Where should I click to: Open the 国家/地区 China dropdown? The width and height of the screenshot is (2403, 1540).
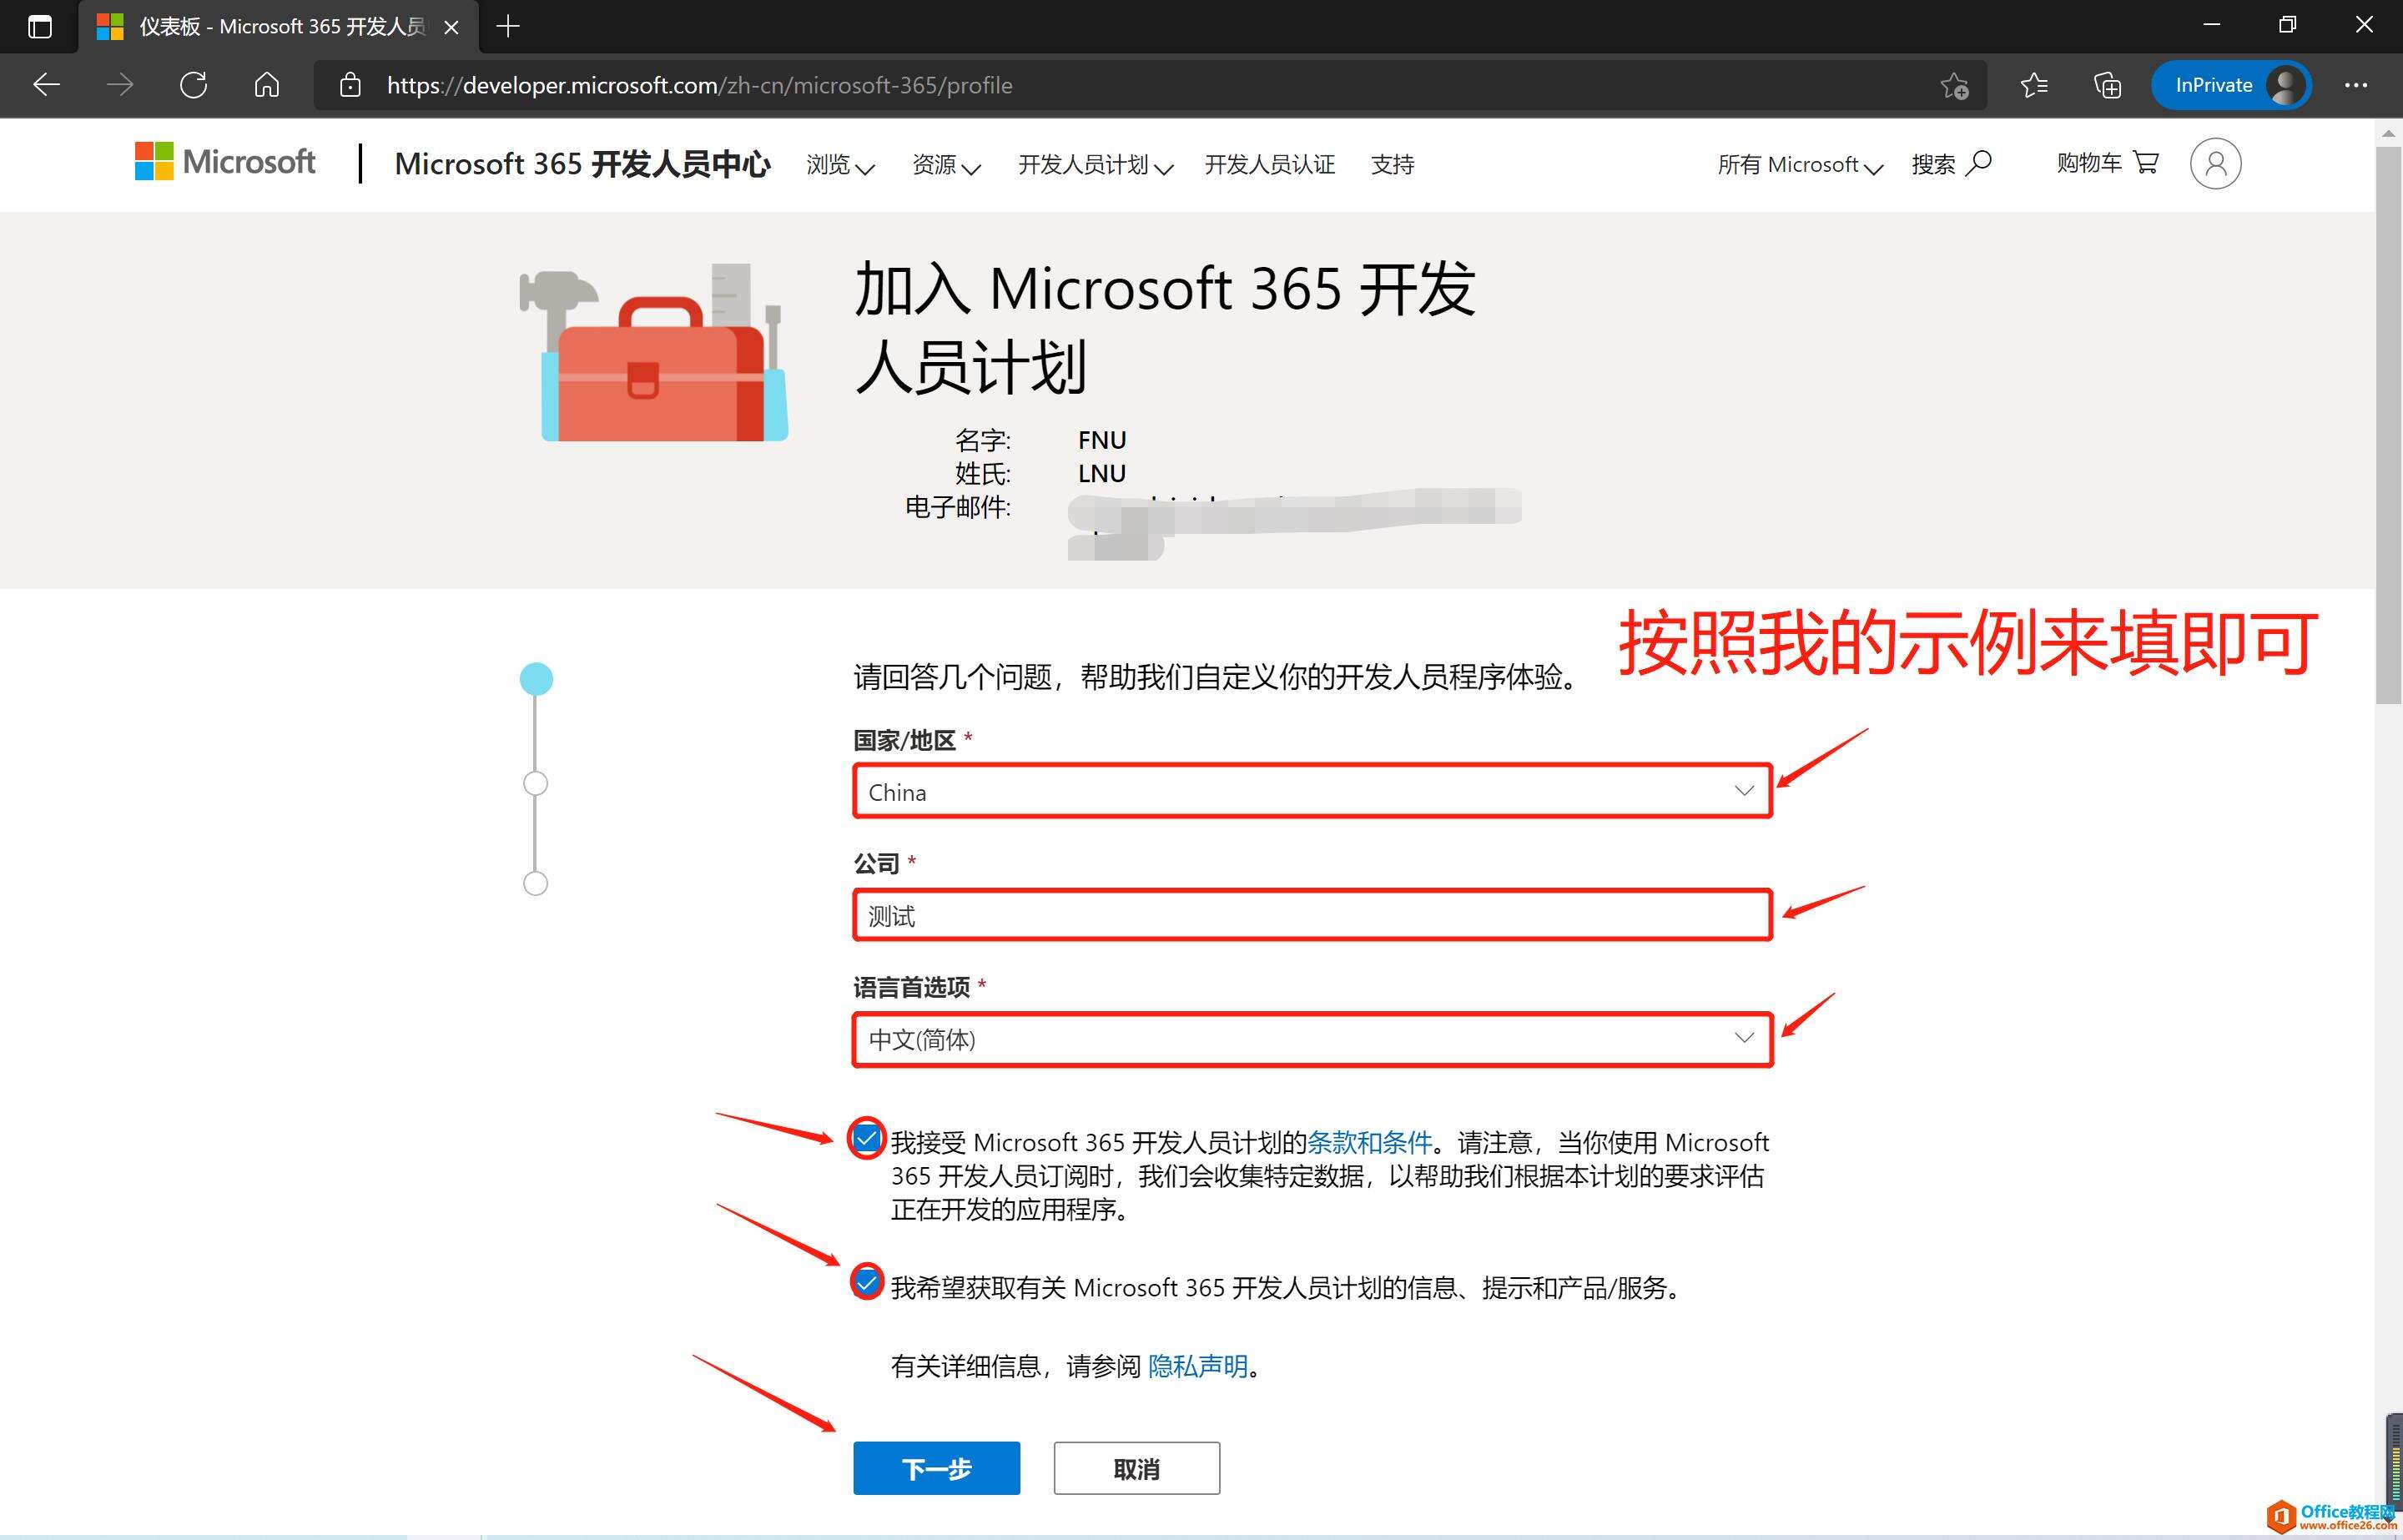click(1312, 791)
